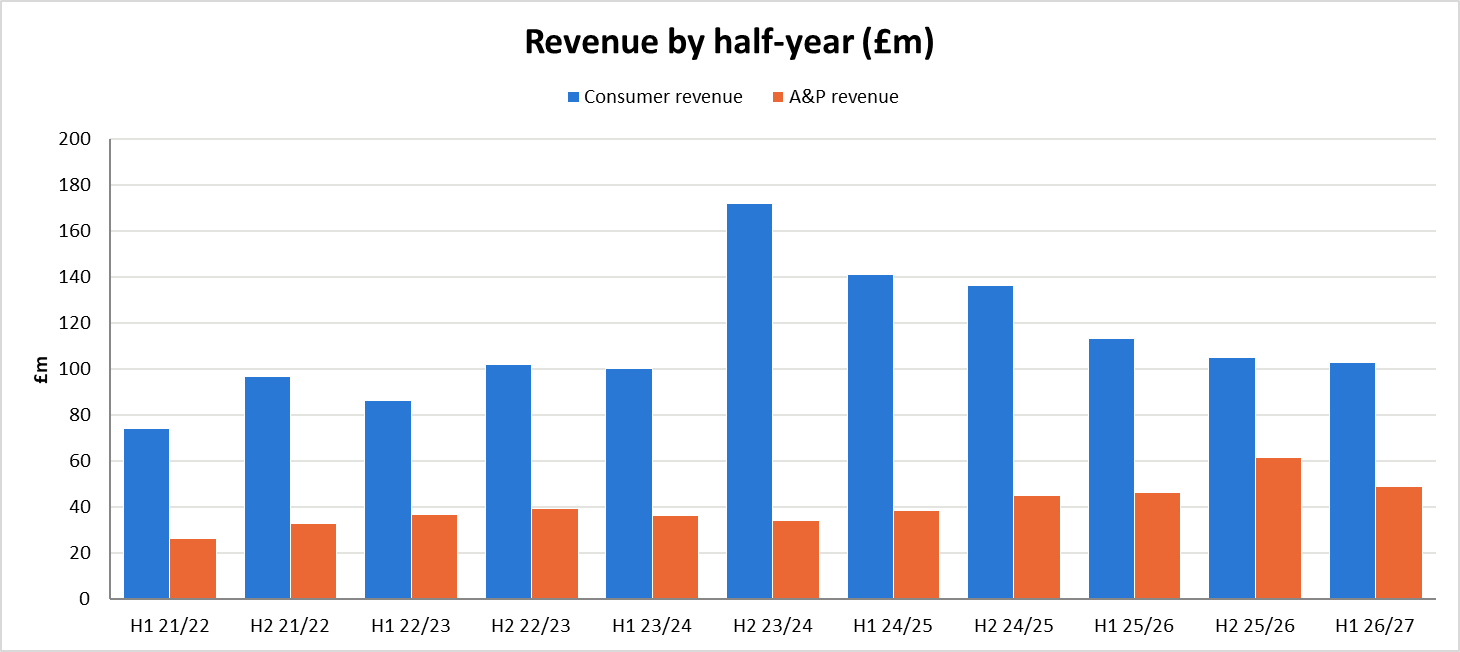Select the blue bar for H1 21/22
Screen dimensions: 1460x652
coord(146,514)
